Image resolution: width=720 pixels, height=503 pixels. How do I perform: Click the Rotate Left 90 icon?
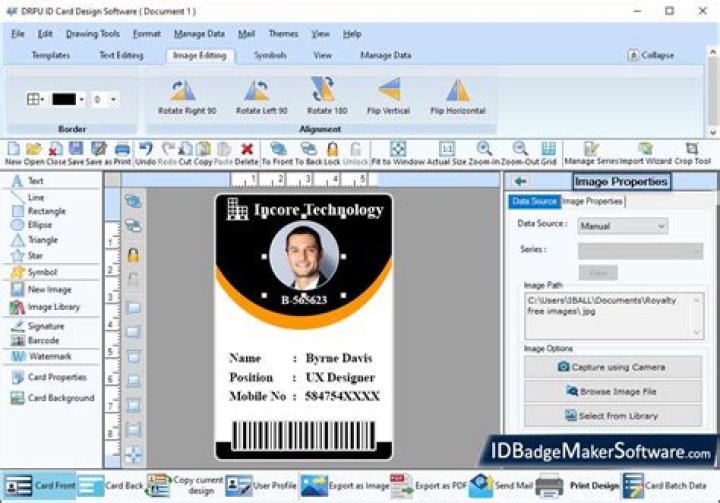pos(257,90)
